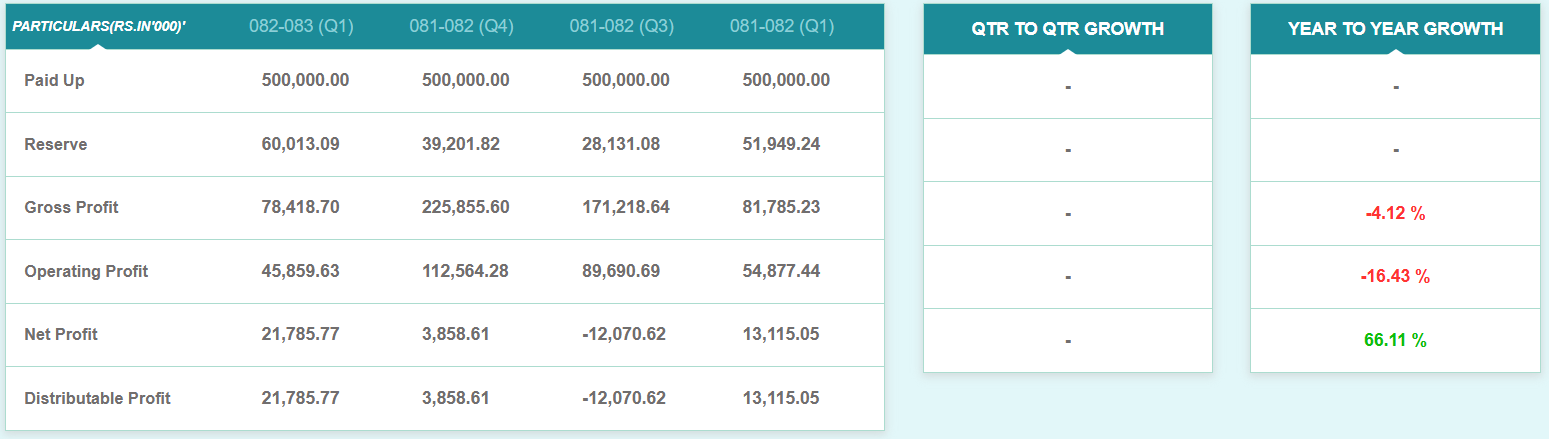Click the red -16.43 % growth value
The height and width of the screenshot is (439, 1549).
click(x=1395, y=277)
